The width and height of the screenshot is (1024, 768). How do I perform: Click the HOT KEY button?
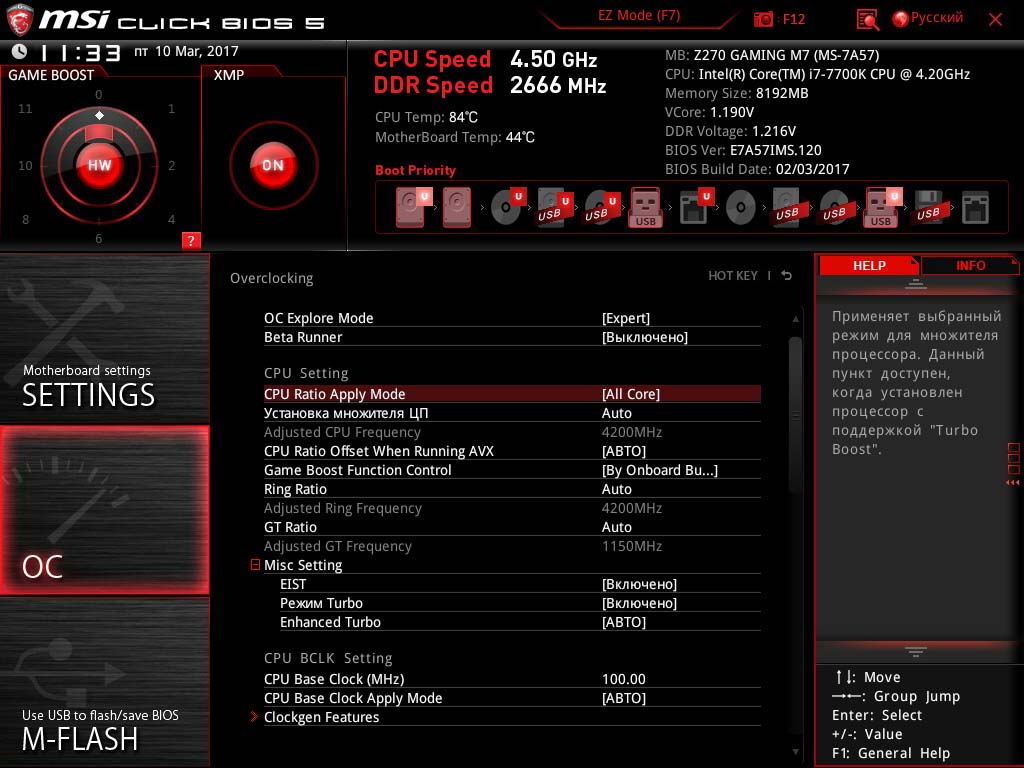coord(733,276)
